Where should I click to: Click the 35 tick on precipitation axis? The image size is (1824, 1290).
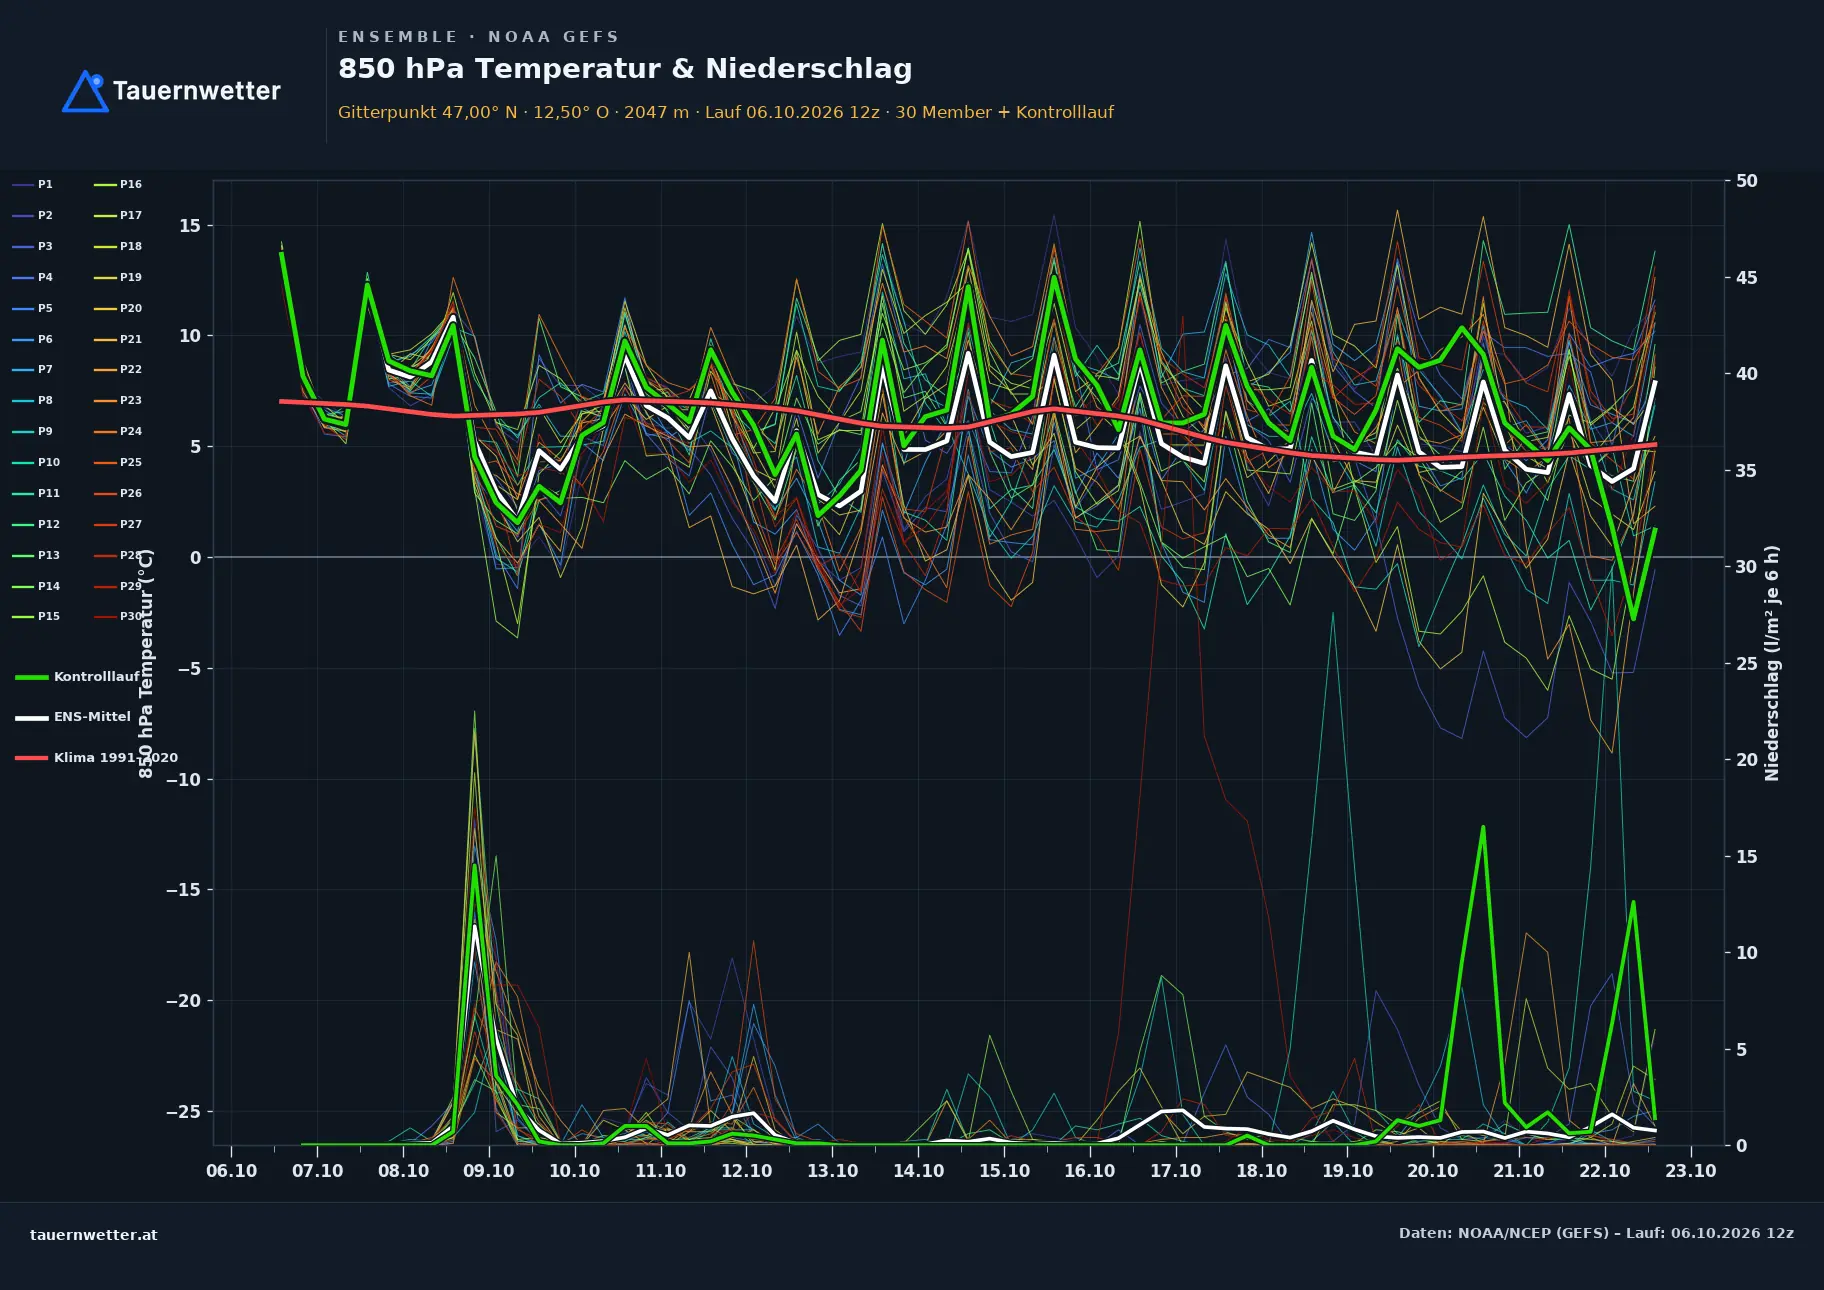pyautogui.click(x=1747, y=471)
